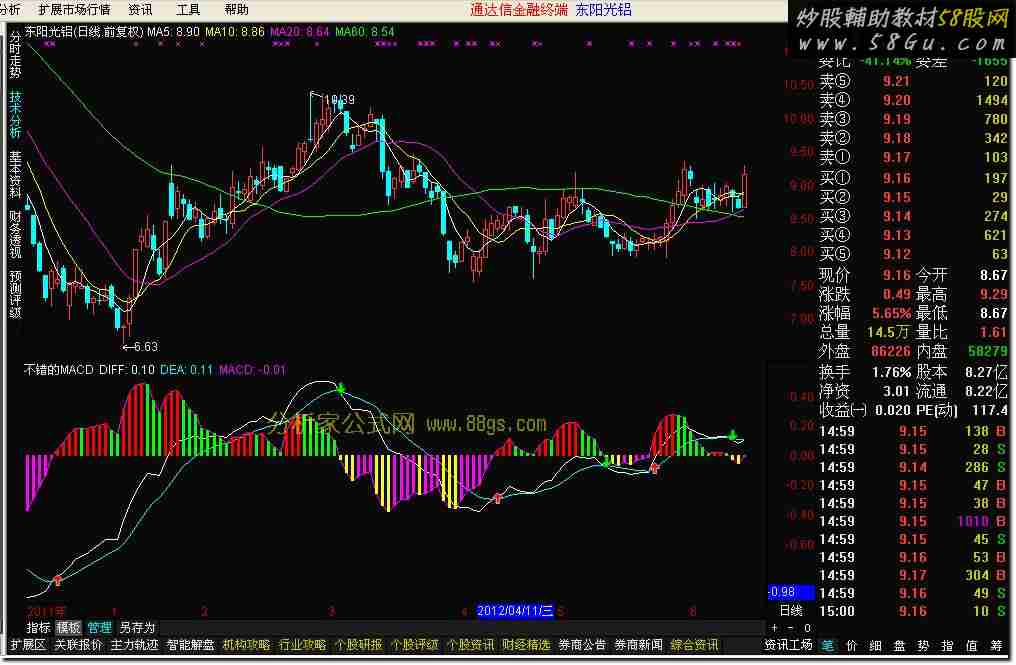
Task: Click the 15:00 closing tick row
Action: coord(912,611)
